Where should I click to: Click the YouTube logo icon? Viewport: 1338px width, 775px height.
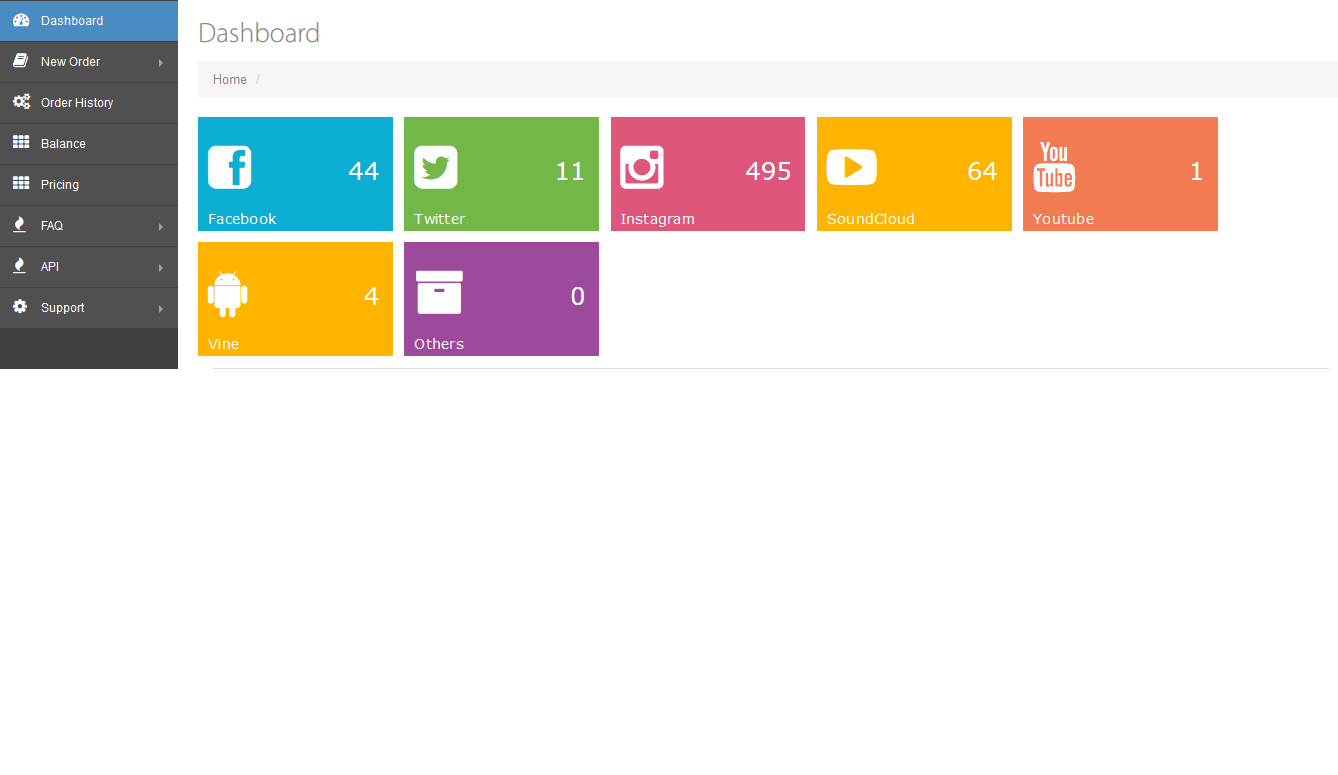(x=1054, y=167)
